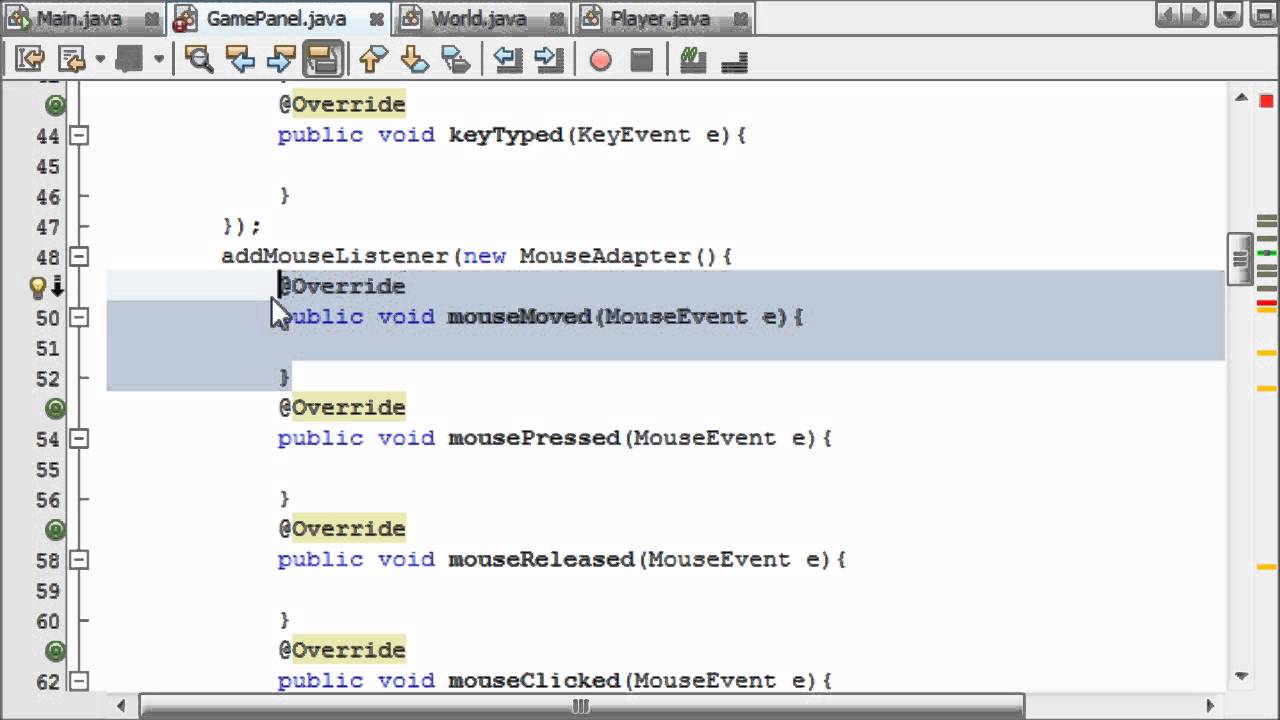The width and height of the screenshot is (1280, 720).
Task: Collapse code fold at line 54
Action: tap(79, 438)
